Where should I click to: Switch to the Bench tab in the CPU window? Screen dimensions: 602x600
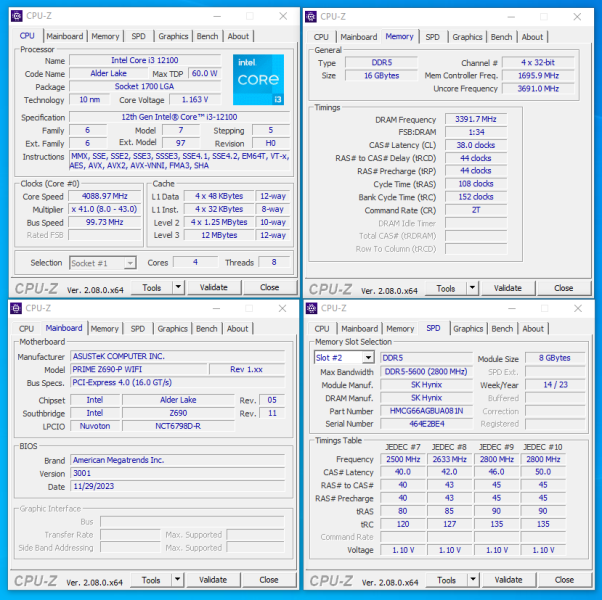coord(207,36)
